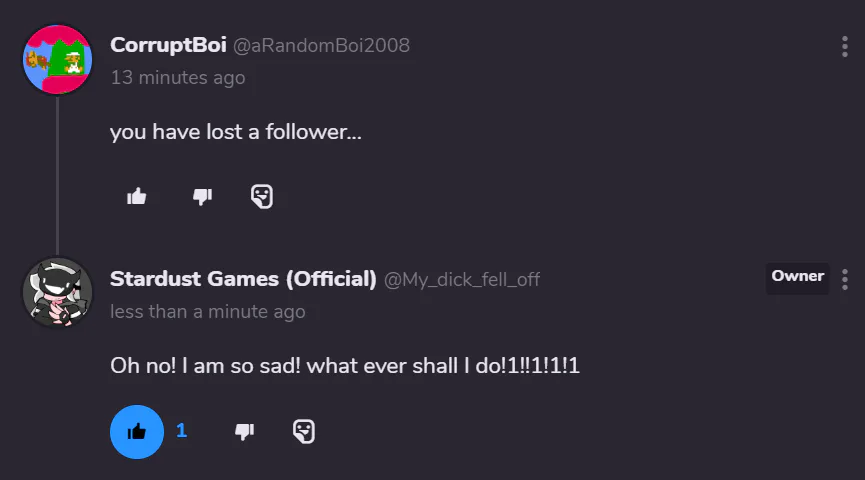Open the handle next to Stardust Games (Official)

462,280
